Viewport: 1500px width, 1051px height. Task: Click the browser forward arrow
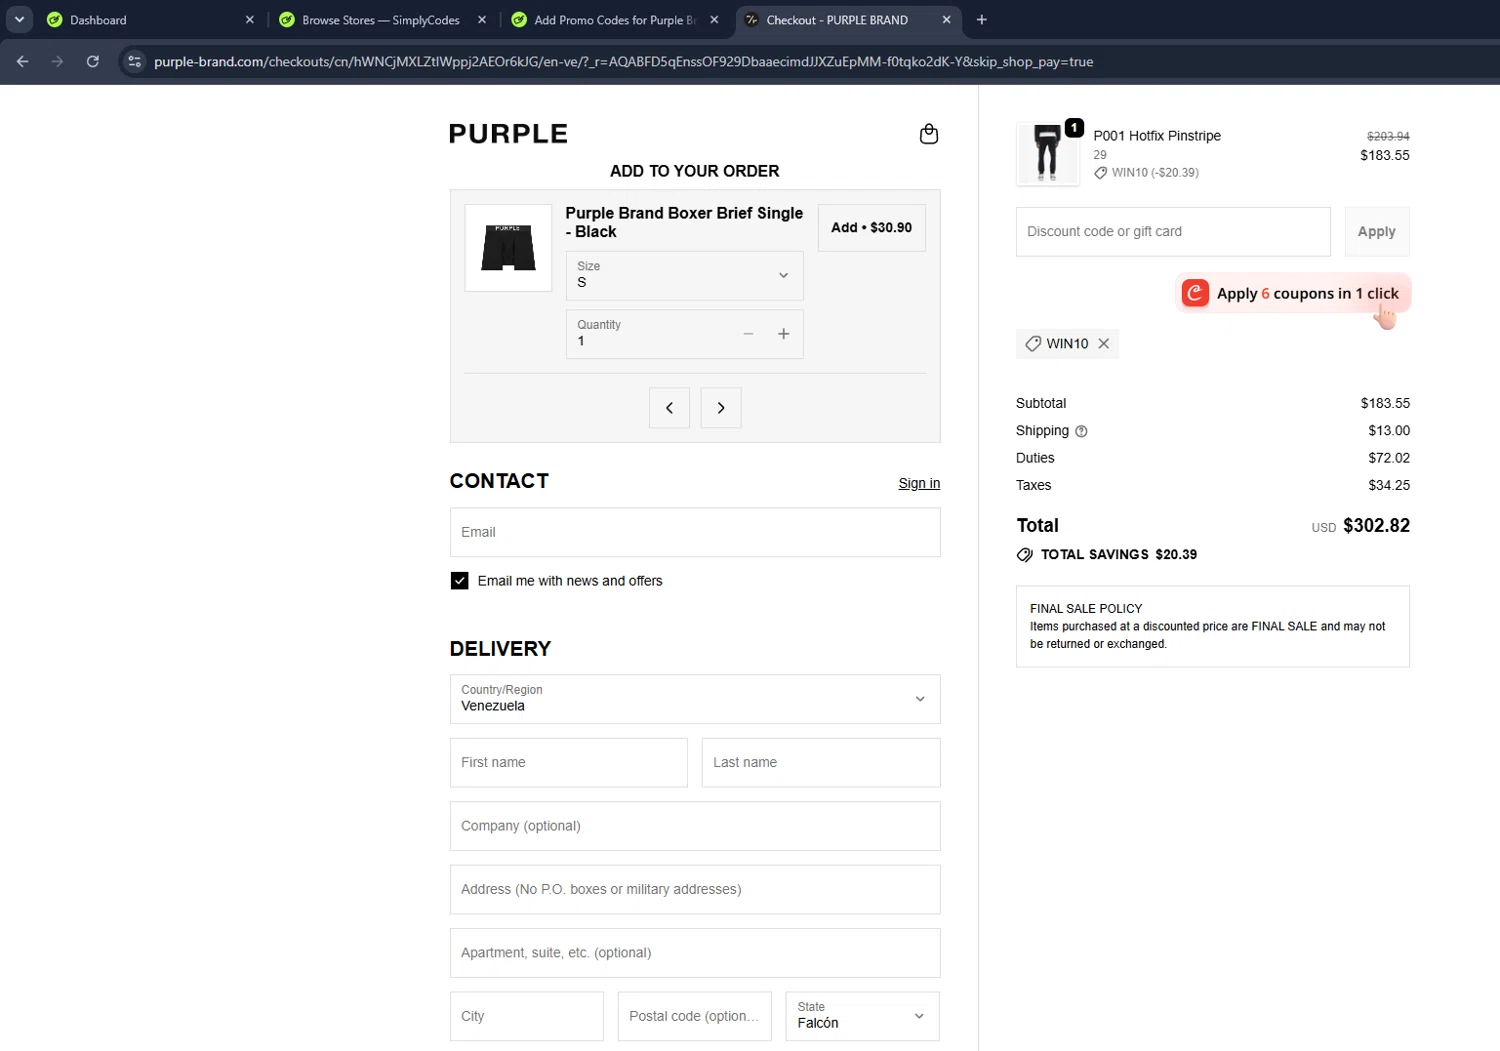click(x=57, y=61)
